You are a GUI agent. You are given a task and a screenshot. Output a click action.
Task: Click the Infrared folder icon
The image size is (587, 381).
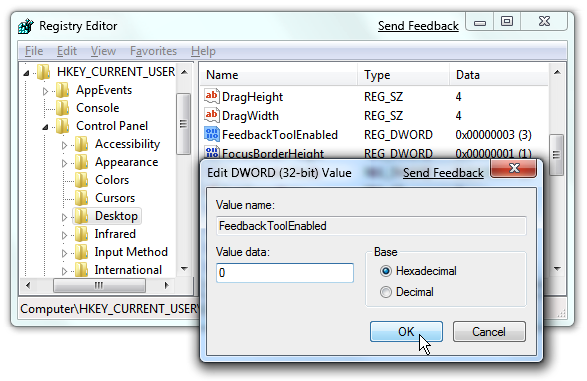81,234
